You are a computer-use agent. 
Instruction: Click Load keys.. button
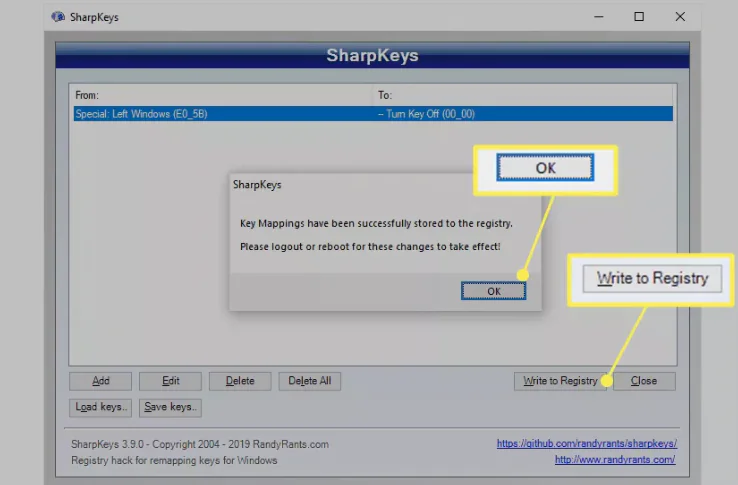[100, 407]
